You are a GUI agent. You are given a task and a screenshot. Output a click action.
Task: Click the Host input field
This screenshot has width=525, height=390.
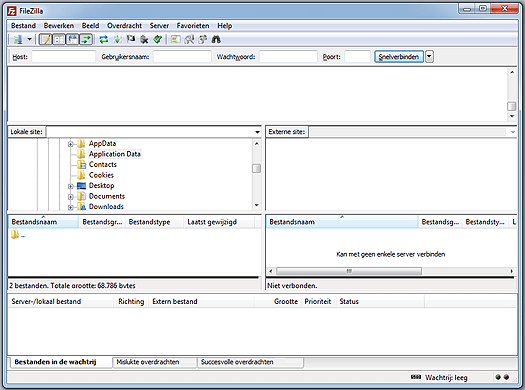(x=64, y=57)
